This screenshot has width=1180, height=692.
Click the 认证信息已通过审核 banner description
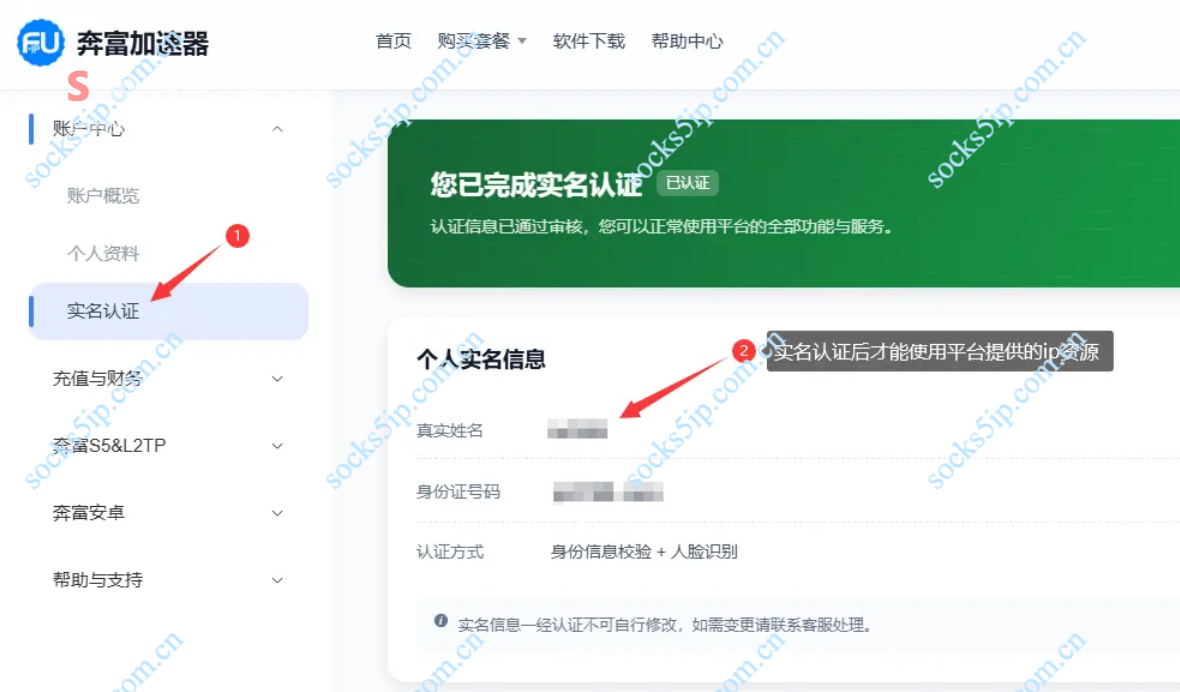tap(662, 226)
